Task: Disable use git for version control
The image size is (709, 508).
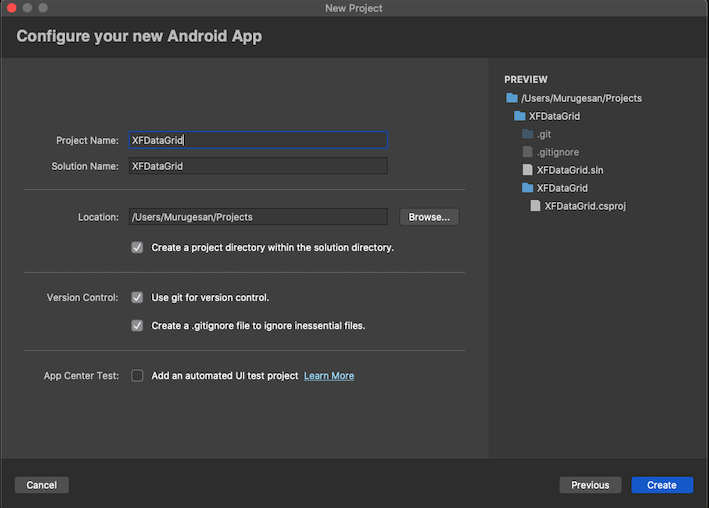Action: coord(137,297)
